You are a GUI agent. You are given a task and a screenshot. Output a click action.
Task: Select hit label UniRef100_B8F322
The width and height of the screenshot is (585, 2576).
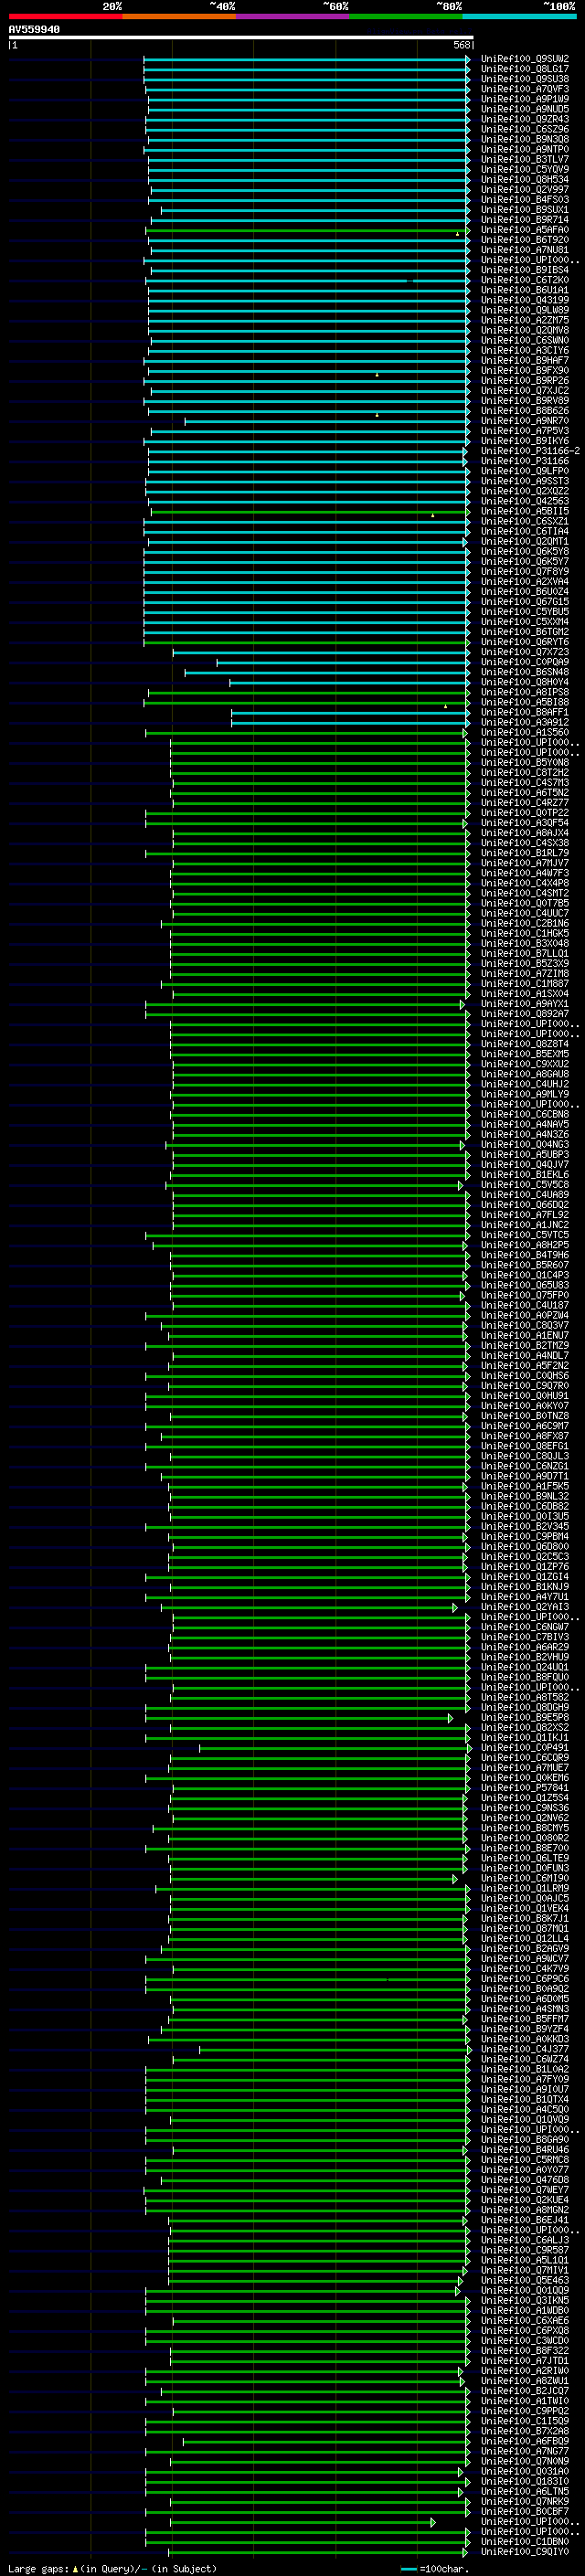524,2350
